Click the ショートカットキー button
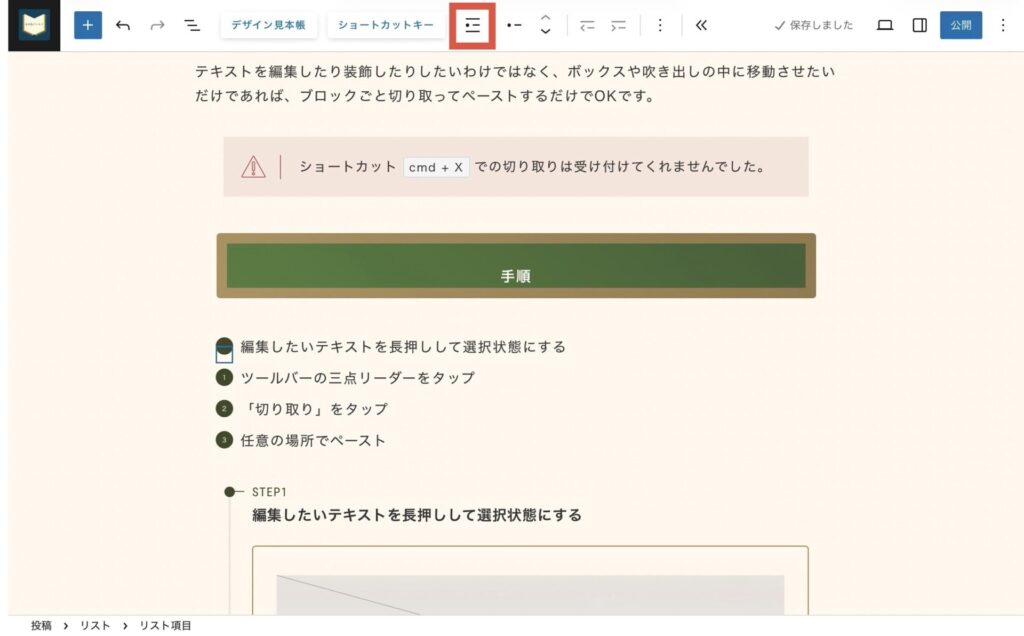1024x636 pixels. [x=386, y=26]
